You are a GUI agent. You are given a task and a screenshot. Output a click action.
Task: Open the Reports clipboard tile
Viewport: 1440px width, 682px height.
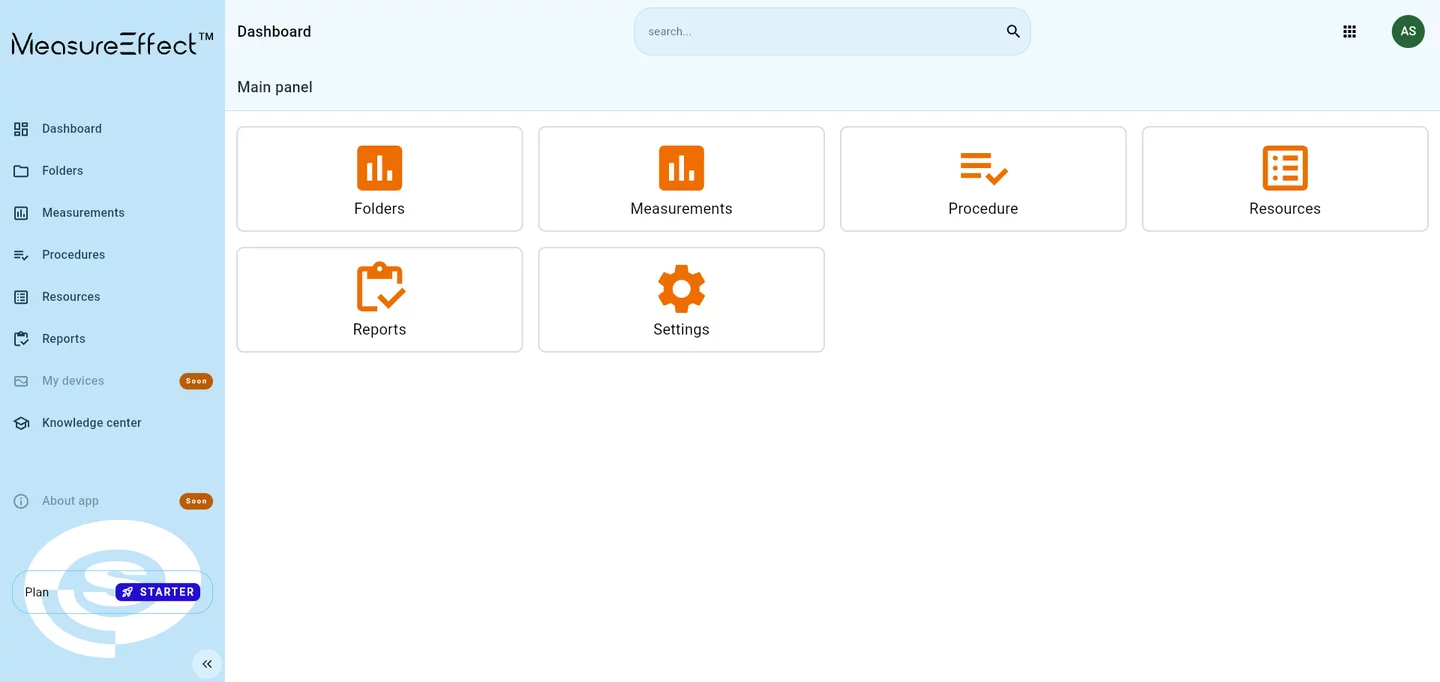coord(379,300)
